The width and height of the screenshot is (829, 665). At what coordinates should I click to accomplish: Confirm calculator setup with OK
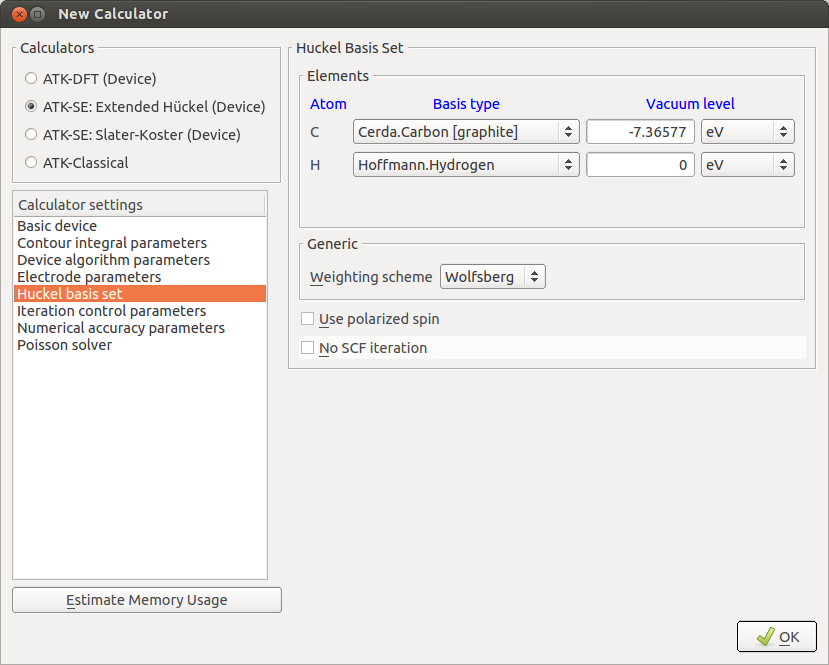click(776, 636)
